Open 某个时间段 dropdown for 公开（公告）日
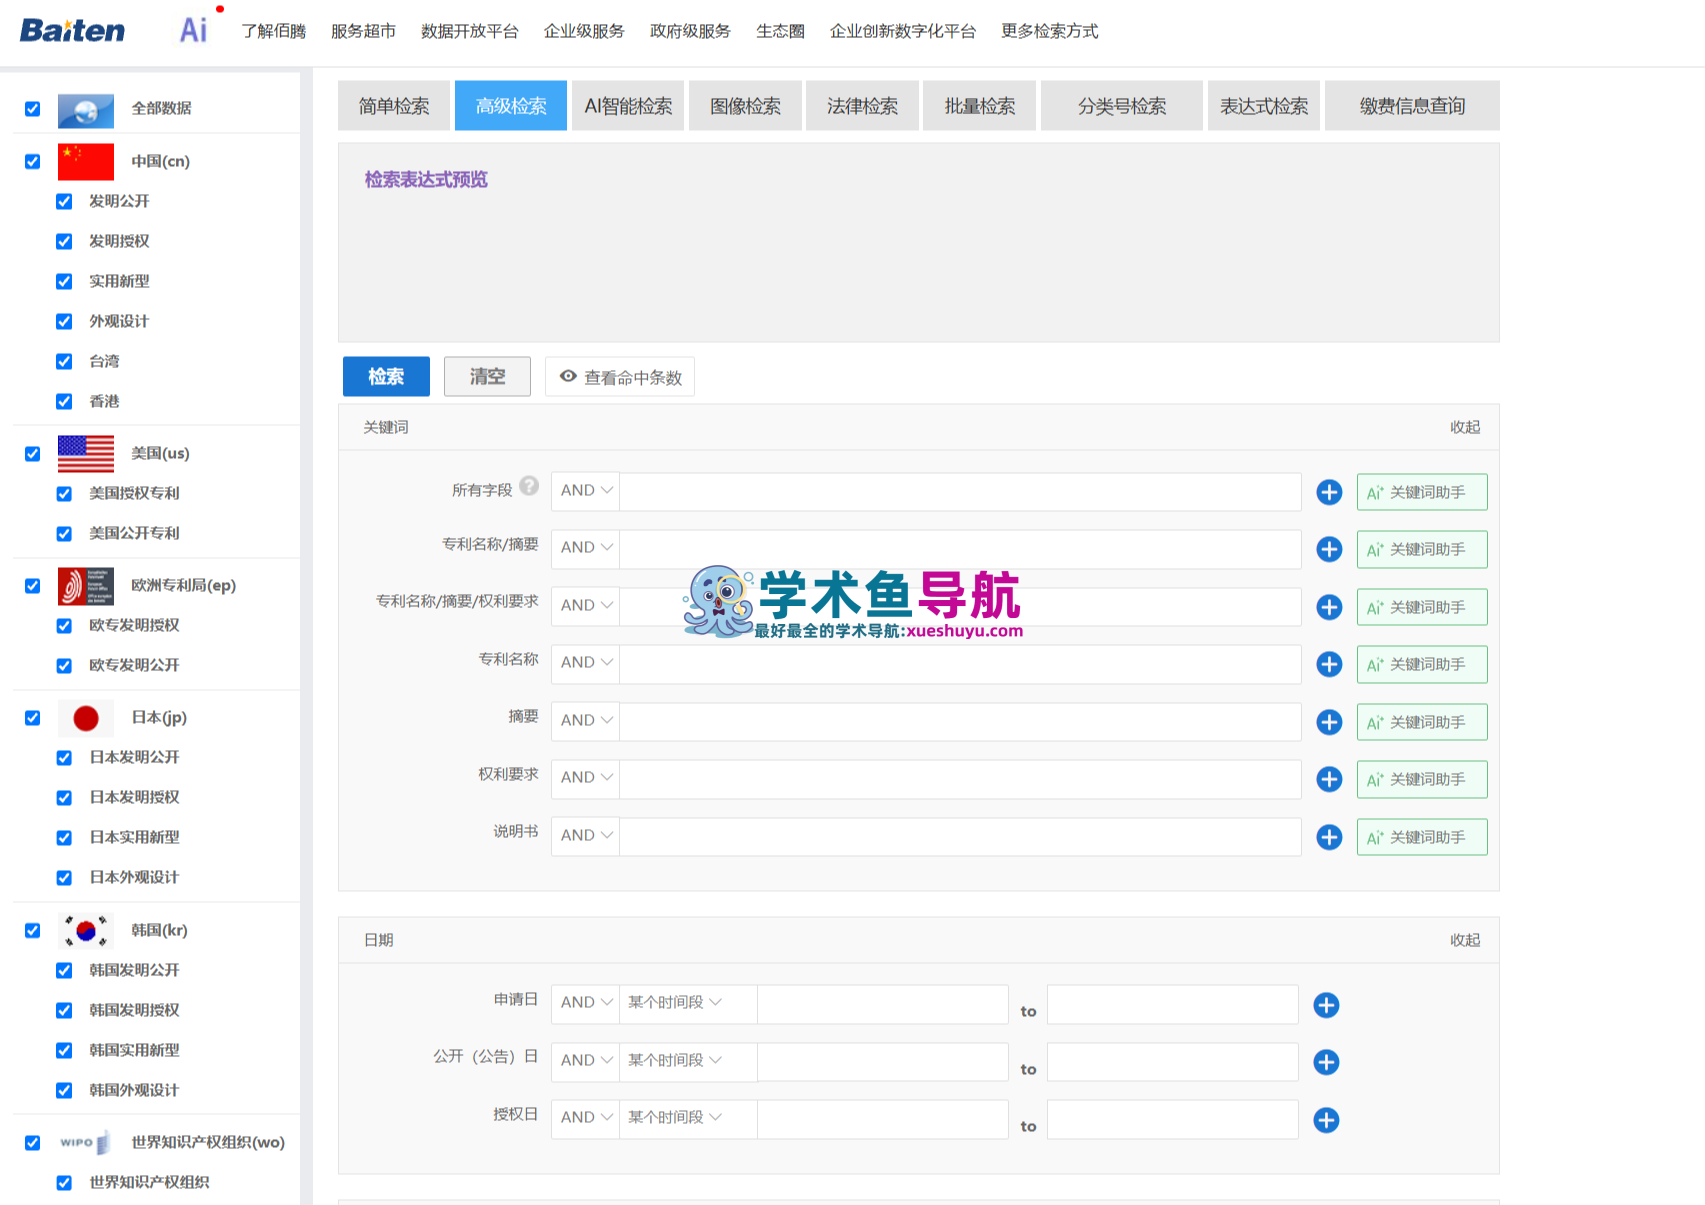This screenshot has height=1205, width=1705. click(688, 1061)
